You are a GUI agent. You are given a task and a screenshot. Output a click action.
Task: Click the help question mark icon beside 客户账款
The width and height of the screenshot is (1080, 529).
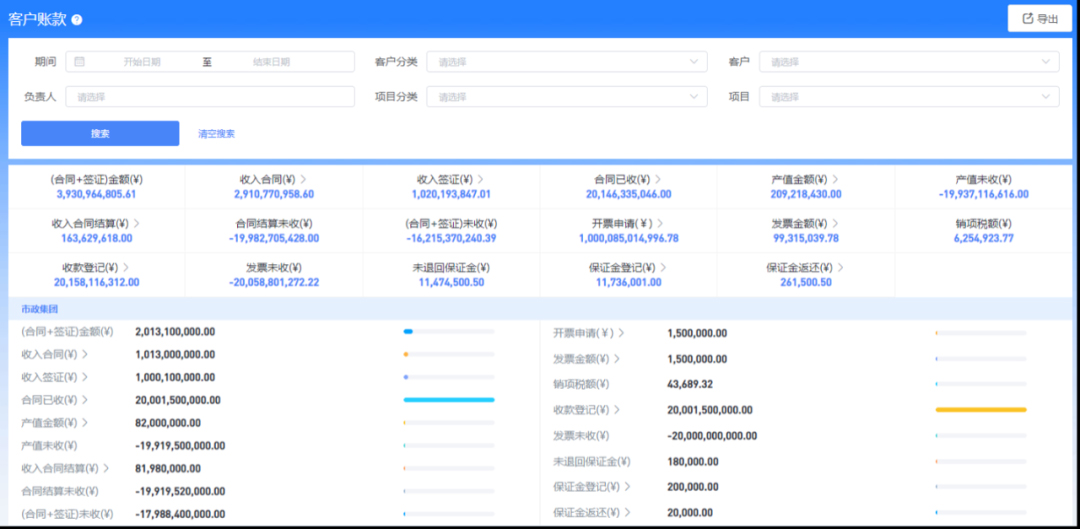[78, 20]
